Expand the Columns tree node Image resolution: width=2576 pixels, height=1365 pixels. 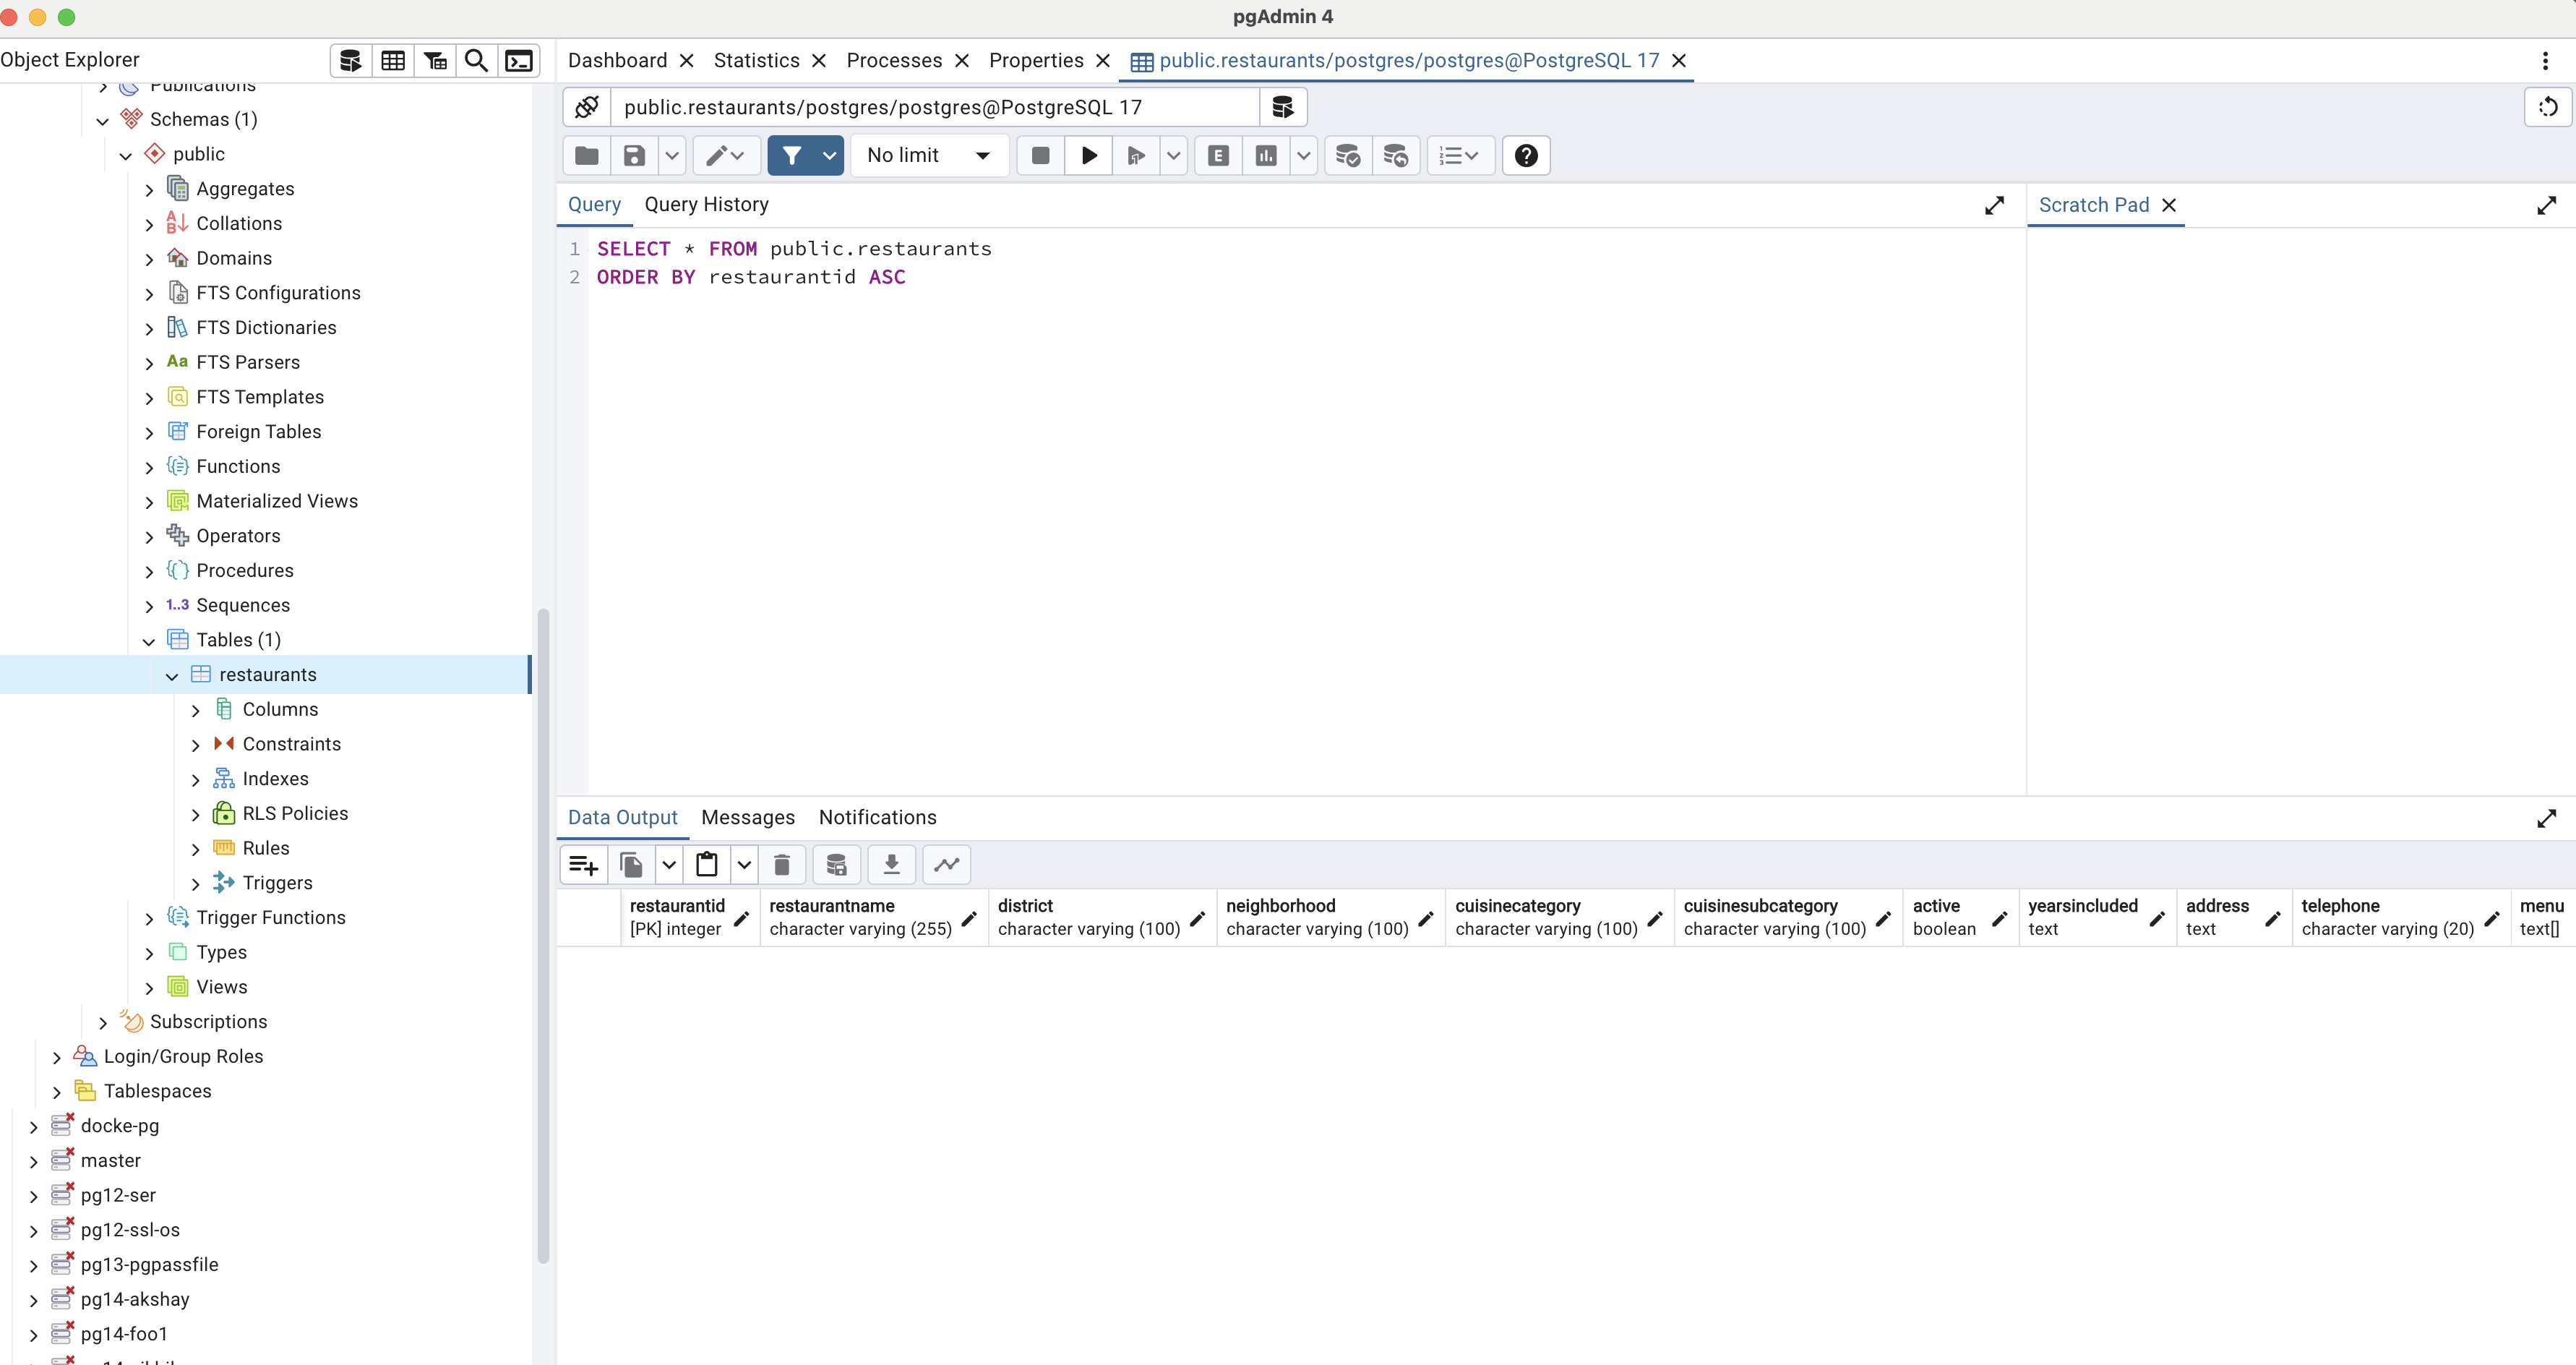tap(196, 710)
